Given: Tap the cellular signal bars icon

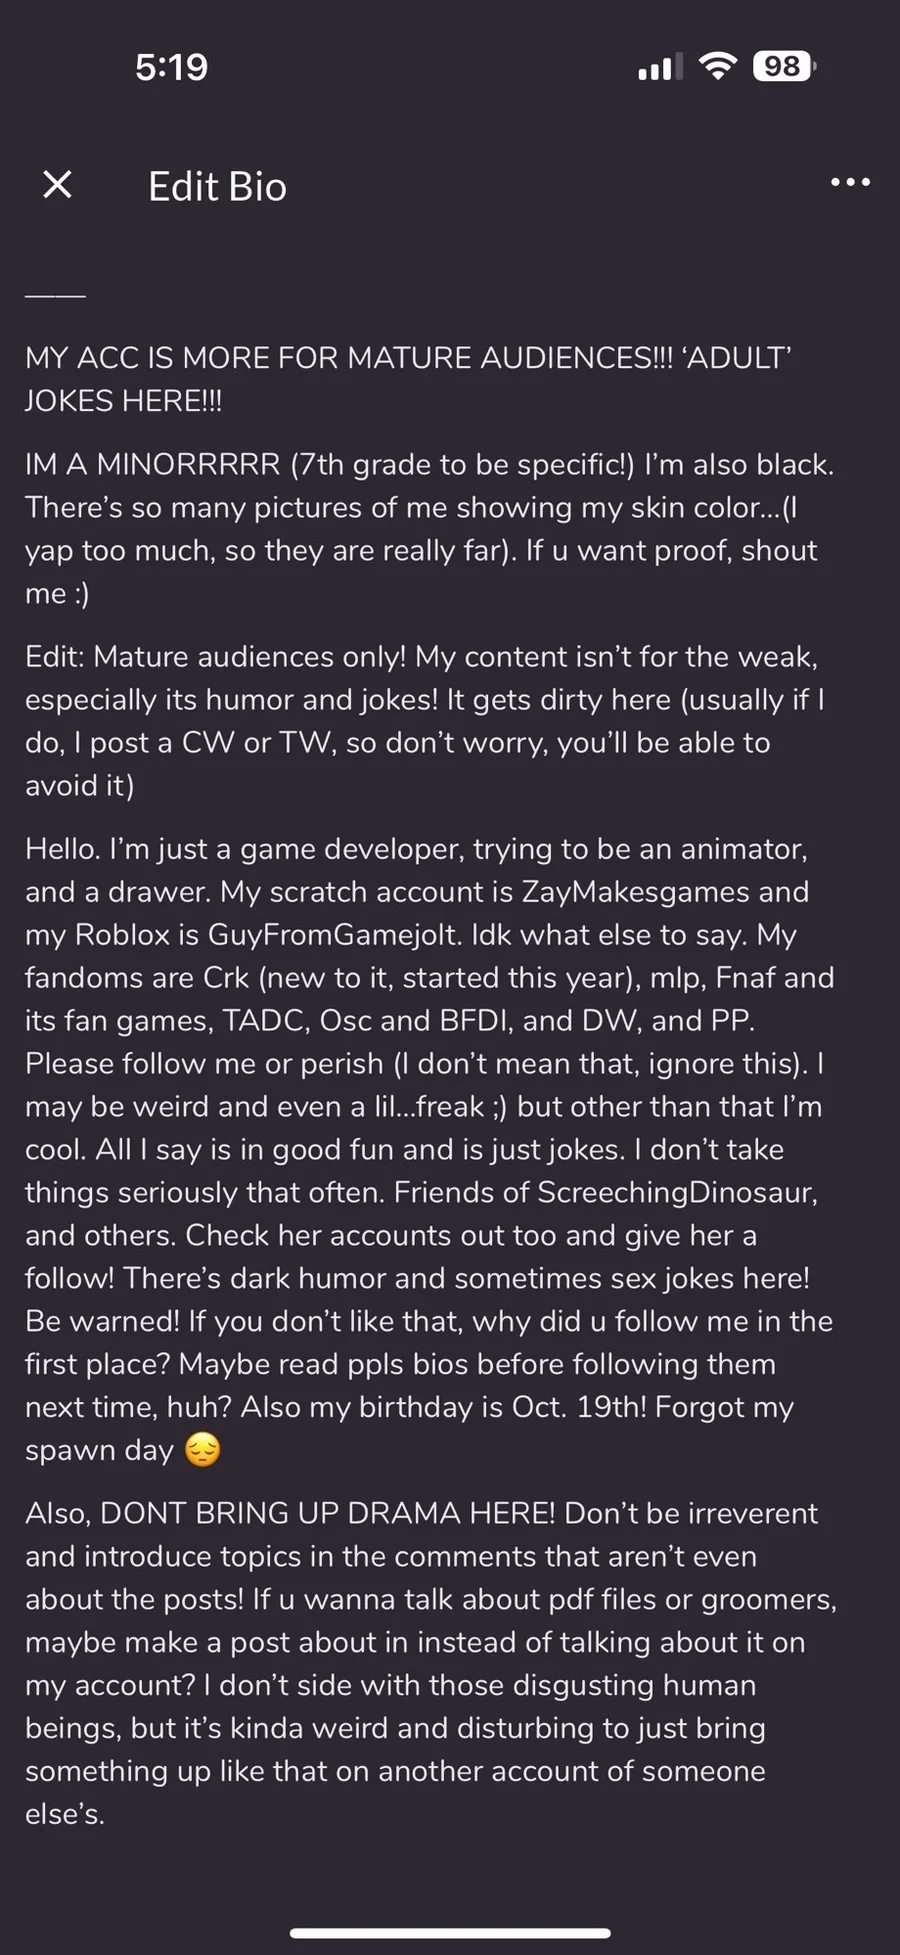Looking at the screenshot, I should [x=660, y=67].
